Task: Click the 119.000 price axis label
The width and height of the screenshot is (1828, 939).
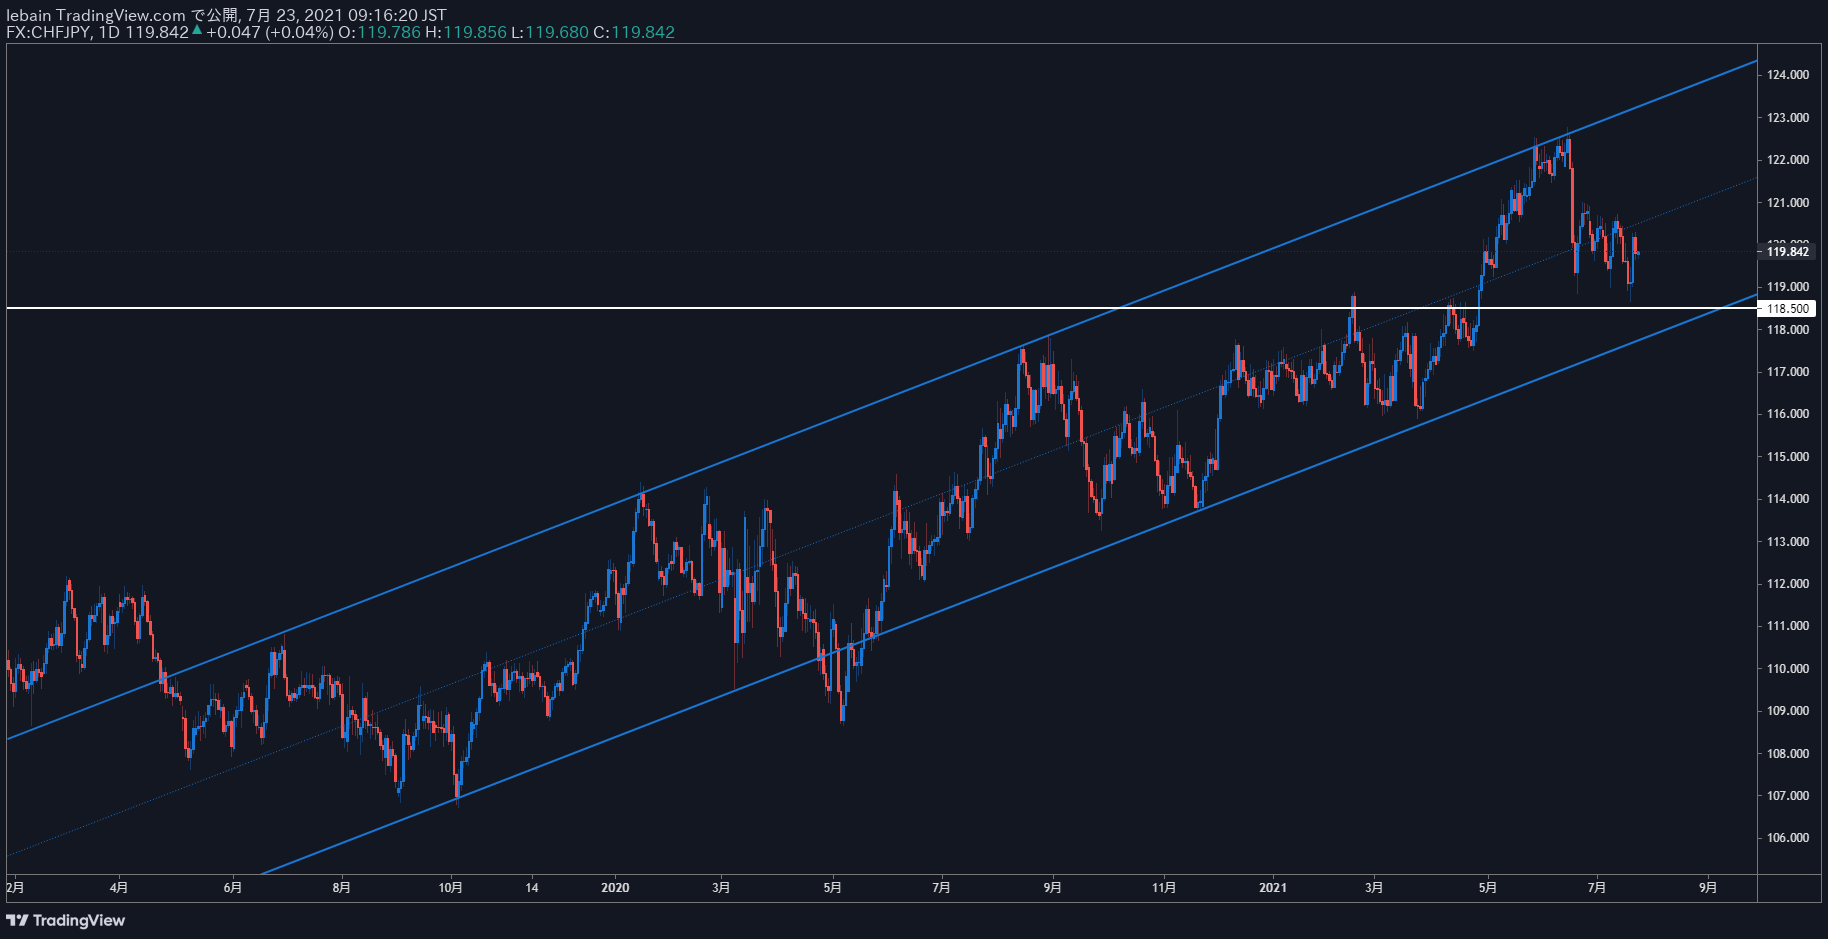Action: tap(1788, 287)
